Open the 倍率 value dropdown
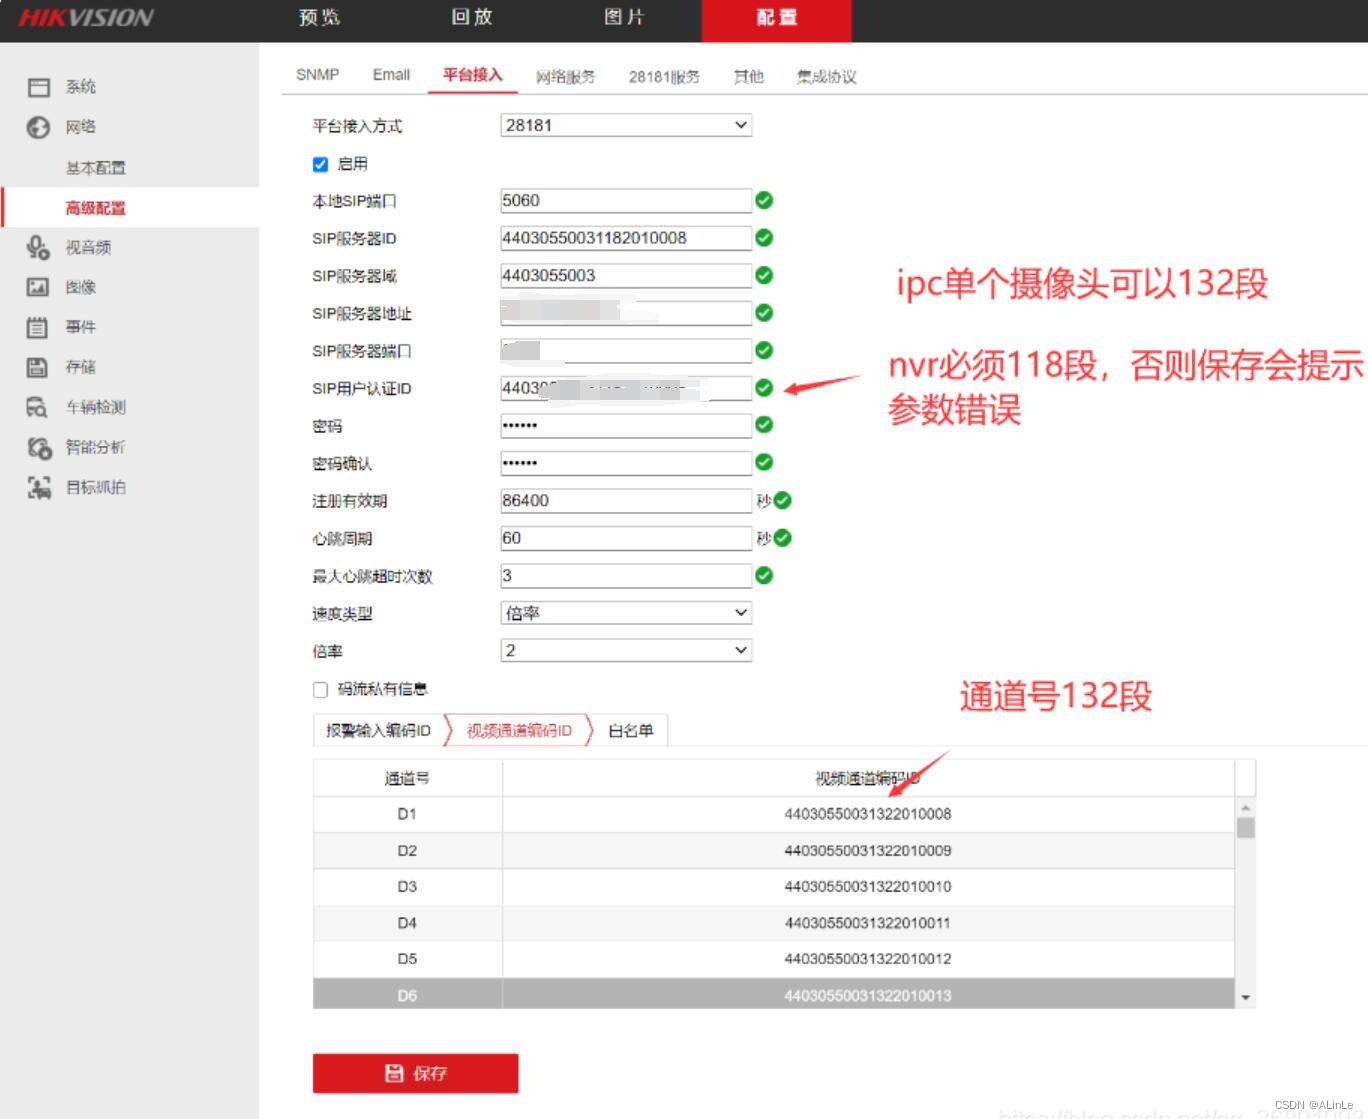This screenshot has height=1119, width=1368. click(626, 650)
